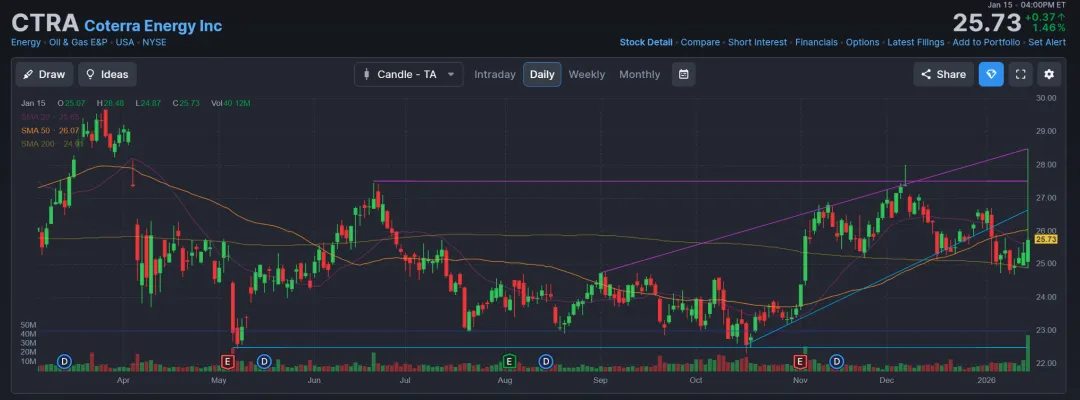Click the 2026 date axis label
Image resolution: width=1080 pixels, height=400 pixels.
[x=986, y=379]
